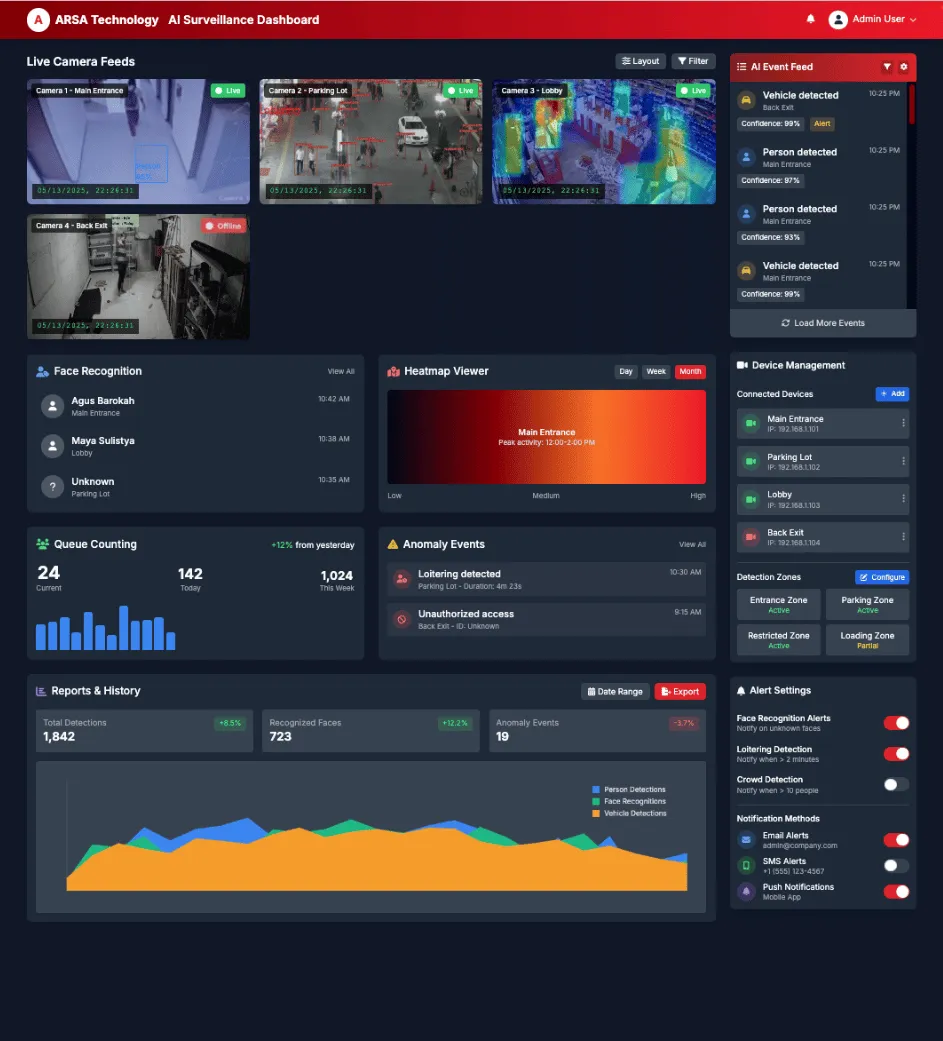
Task: Switch heatmap view to Week
Action: tap(656, 371)
